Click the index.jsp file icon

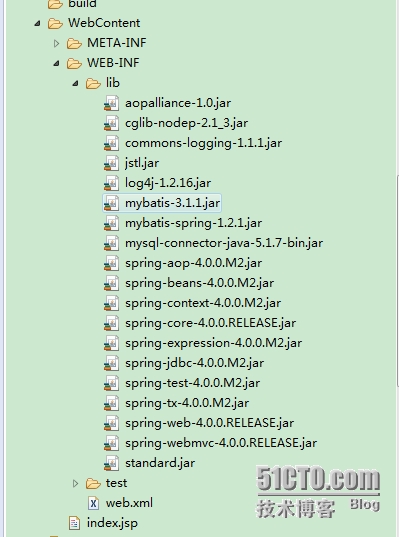pyautogui.click(x=74, y=523)
